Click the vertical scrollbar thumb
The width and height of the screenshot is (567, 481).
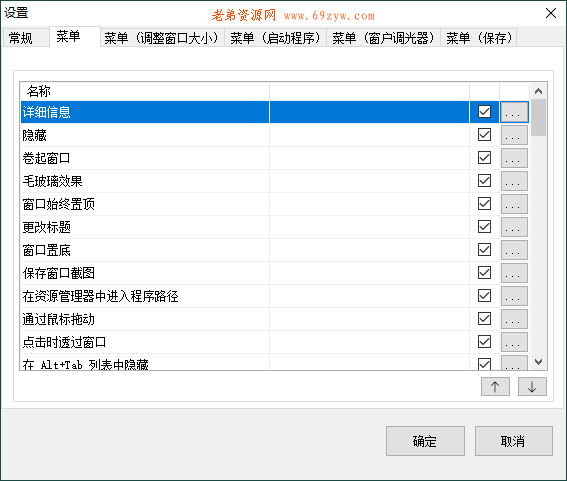[x=538, y=118]
